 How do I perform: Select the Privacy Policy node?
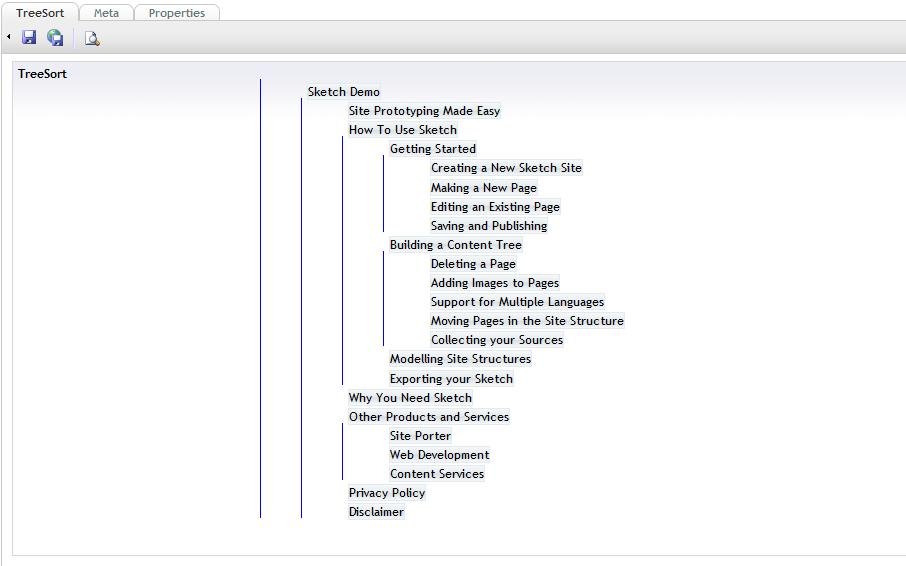click(x=387, y=493)
